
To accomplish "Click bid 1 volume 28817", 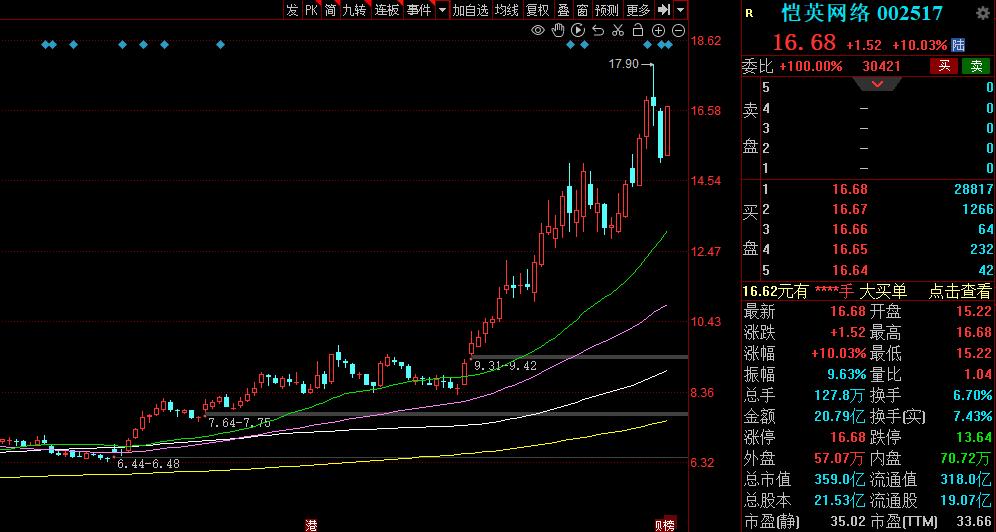I will [972, 189].
